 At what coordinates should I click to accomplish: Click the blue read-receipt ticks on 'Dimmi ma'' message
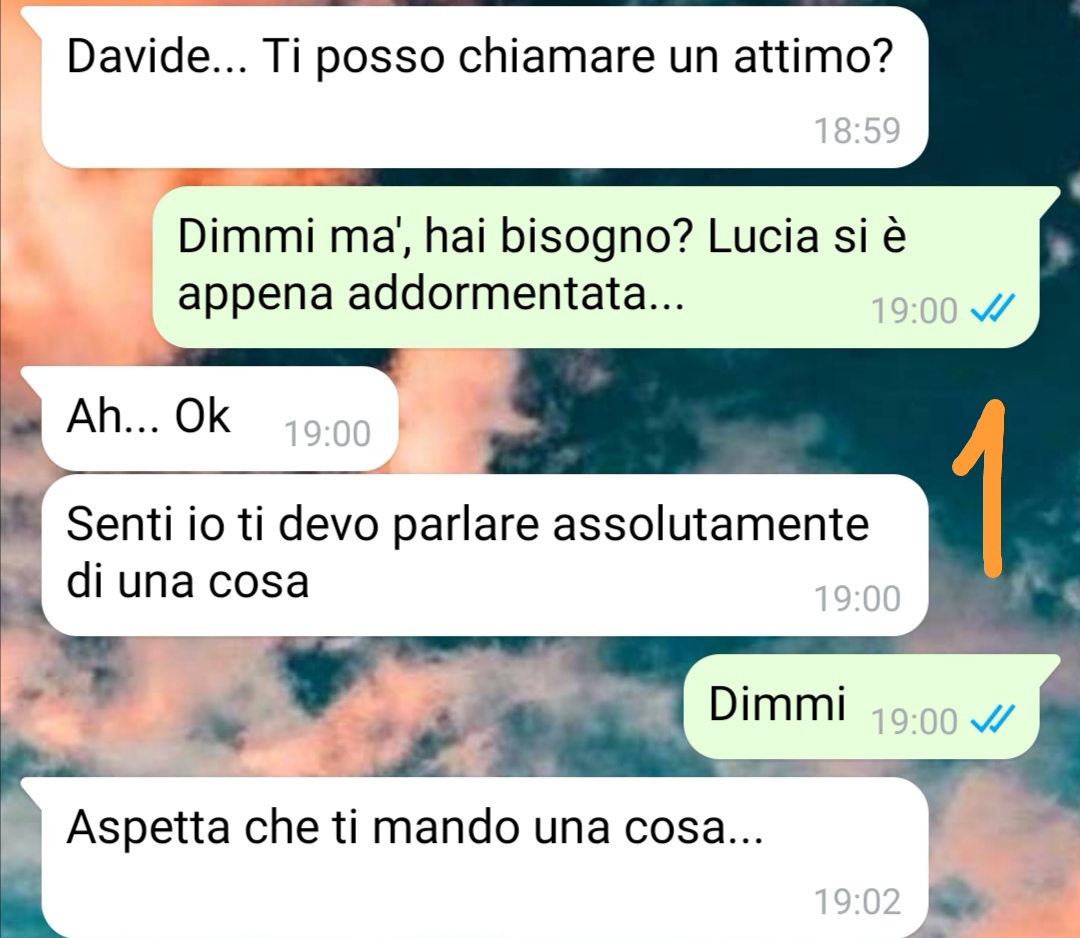coord(993,309)
